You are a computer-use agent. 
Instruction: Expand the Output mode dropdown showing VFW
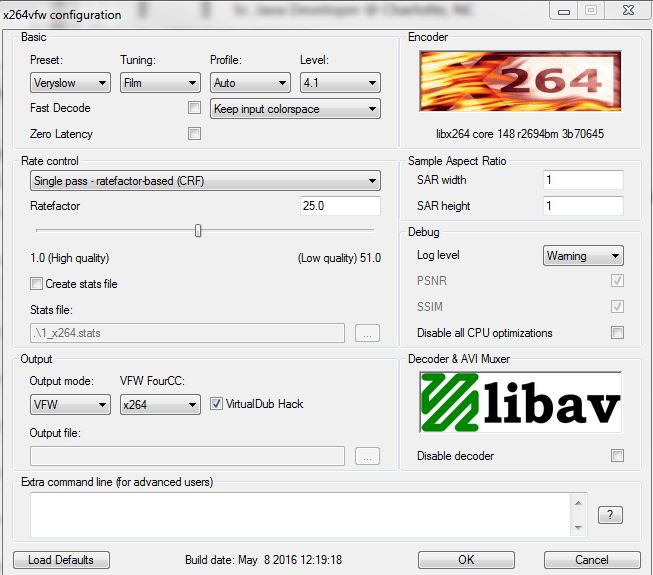(70, 404)
